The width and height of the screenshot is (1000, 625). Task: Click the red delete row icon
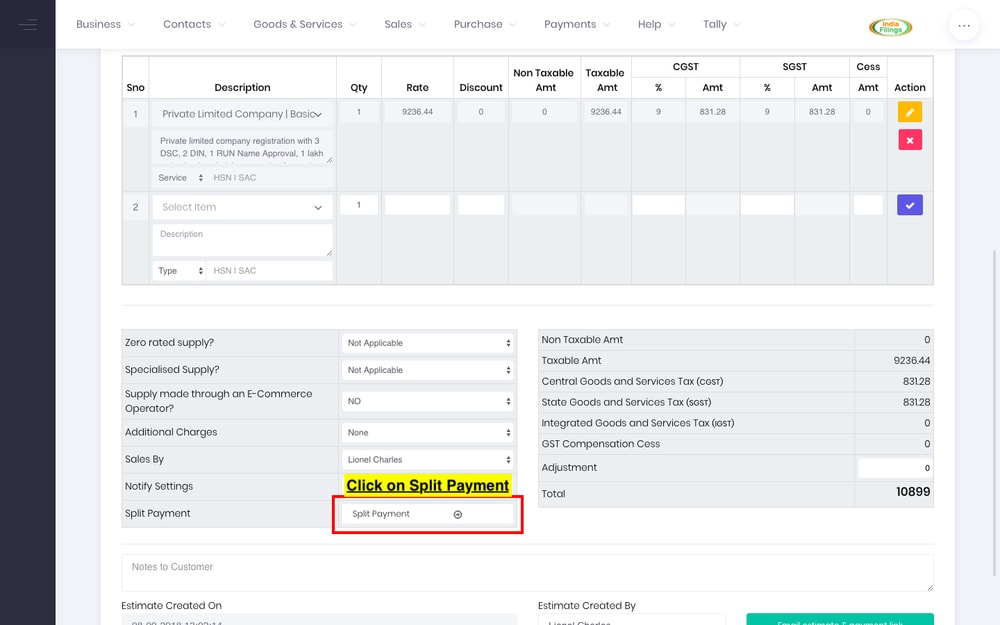(909, 140)
